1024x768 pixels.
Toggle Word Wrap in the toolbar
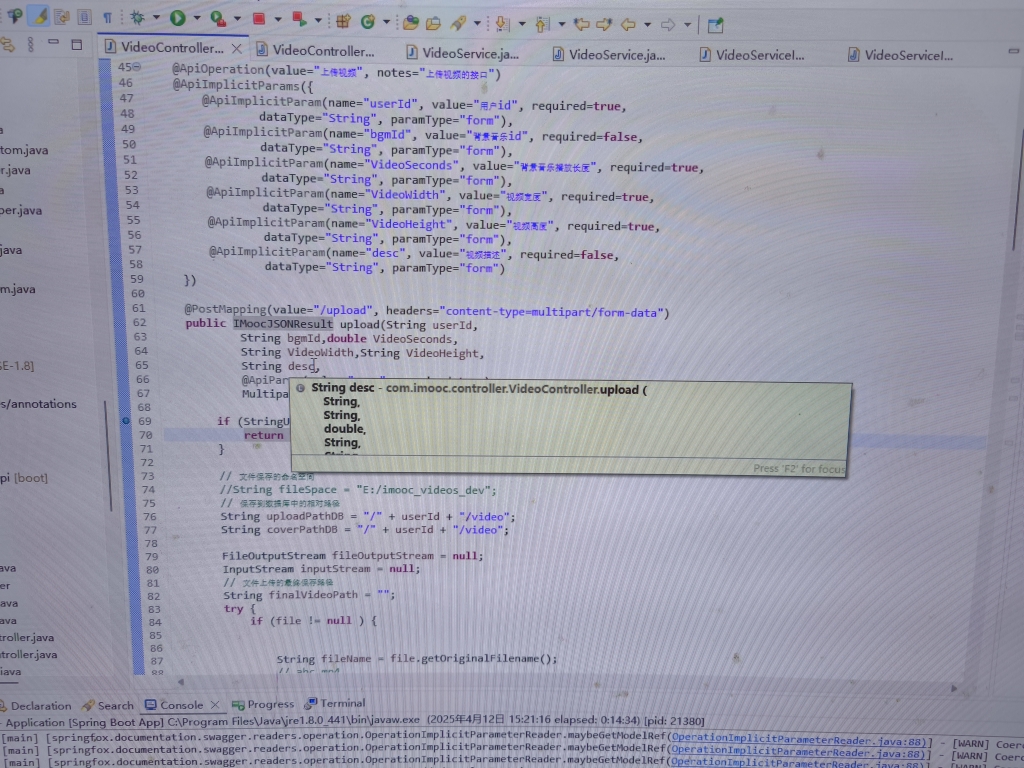tap(62, 17)
